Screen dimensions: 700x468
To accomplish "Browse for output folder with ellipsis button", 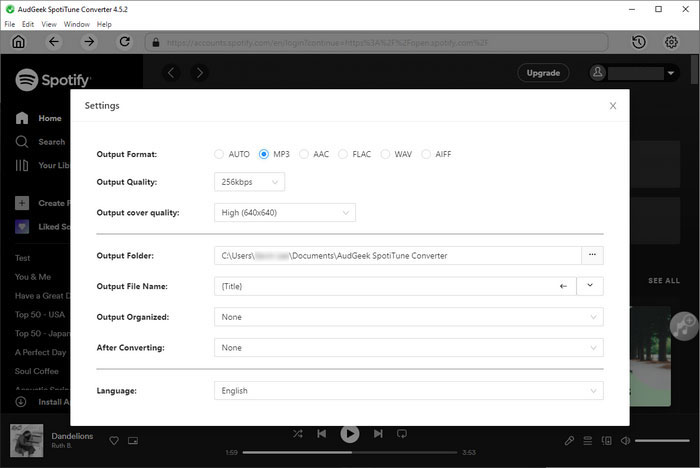I will point(592,255).
